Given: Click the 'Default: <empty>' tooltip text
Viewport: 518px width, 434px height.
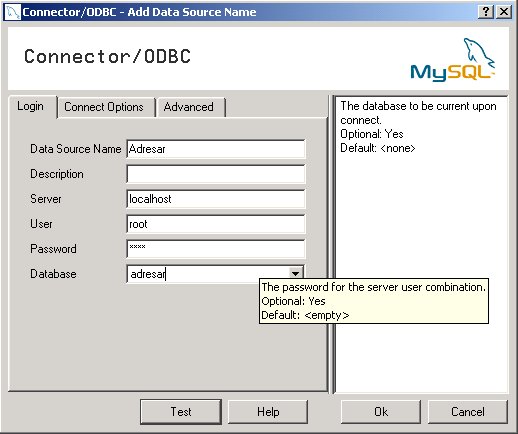Looking at the screenshot, I should coord(305,315).
